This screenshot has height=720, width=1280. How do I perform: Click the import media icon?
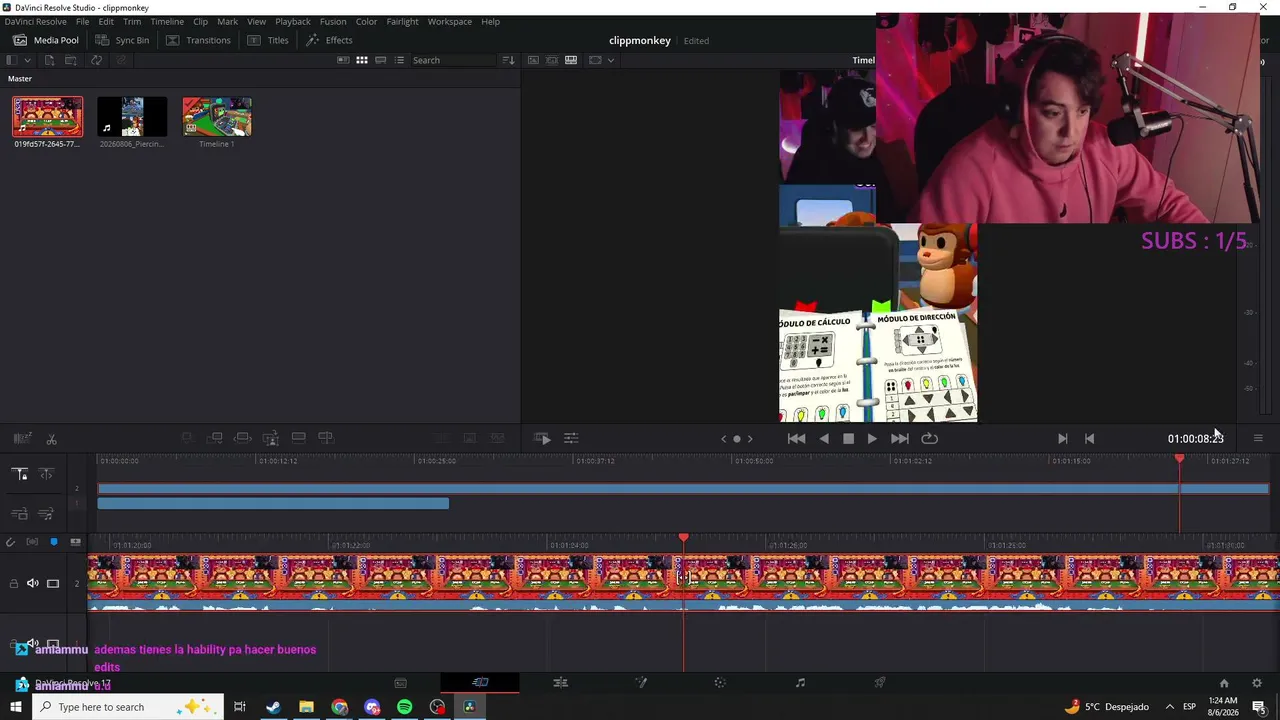[x=49, y=60]
